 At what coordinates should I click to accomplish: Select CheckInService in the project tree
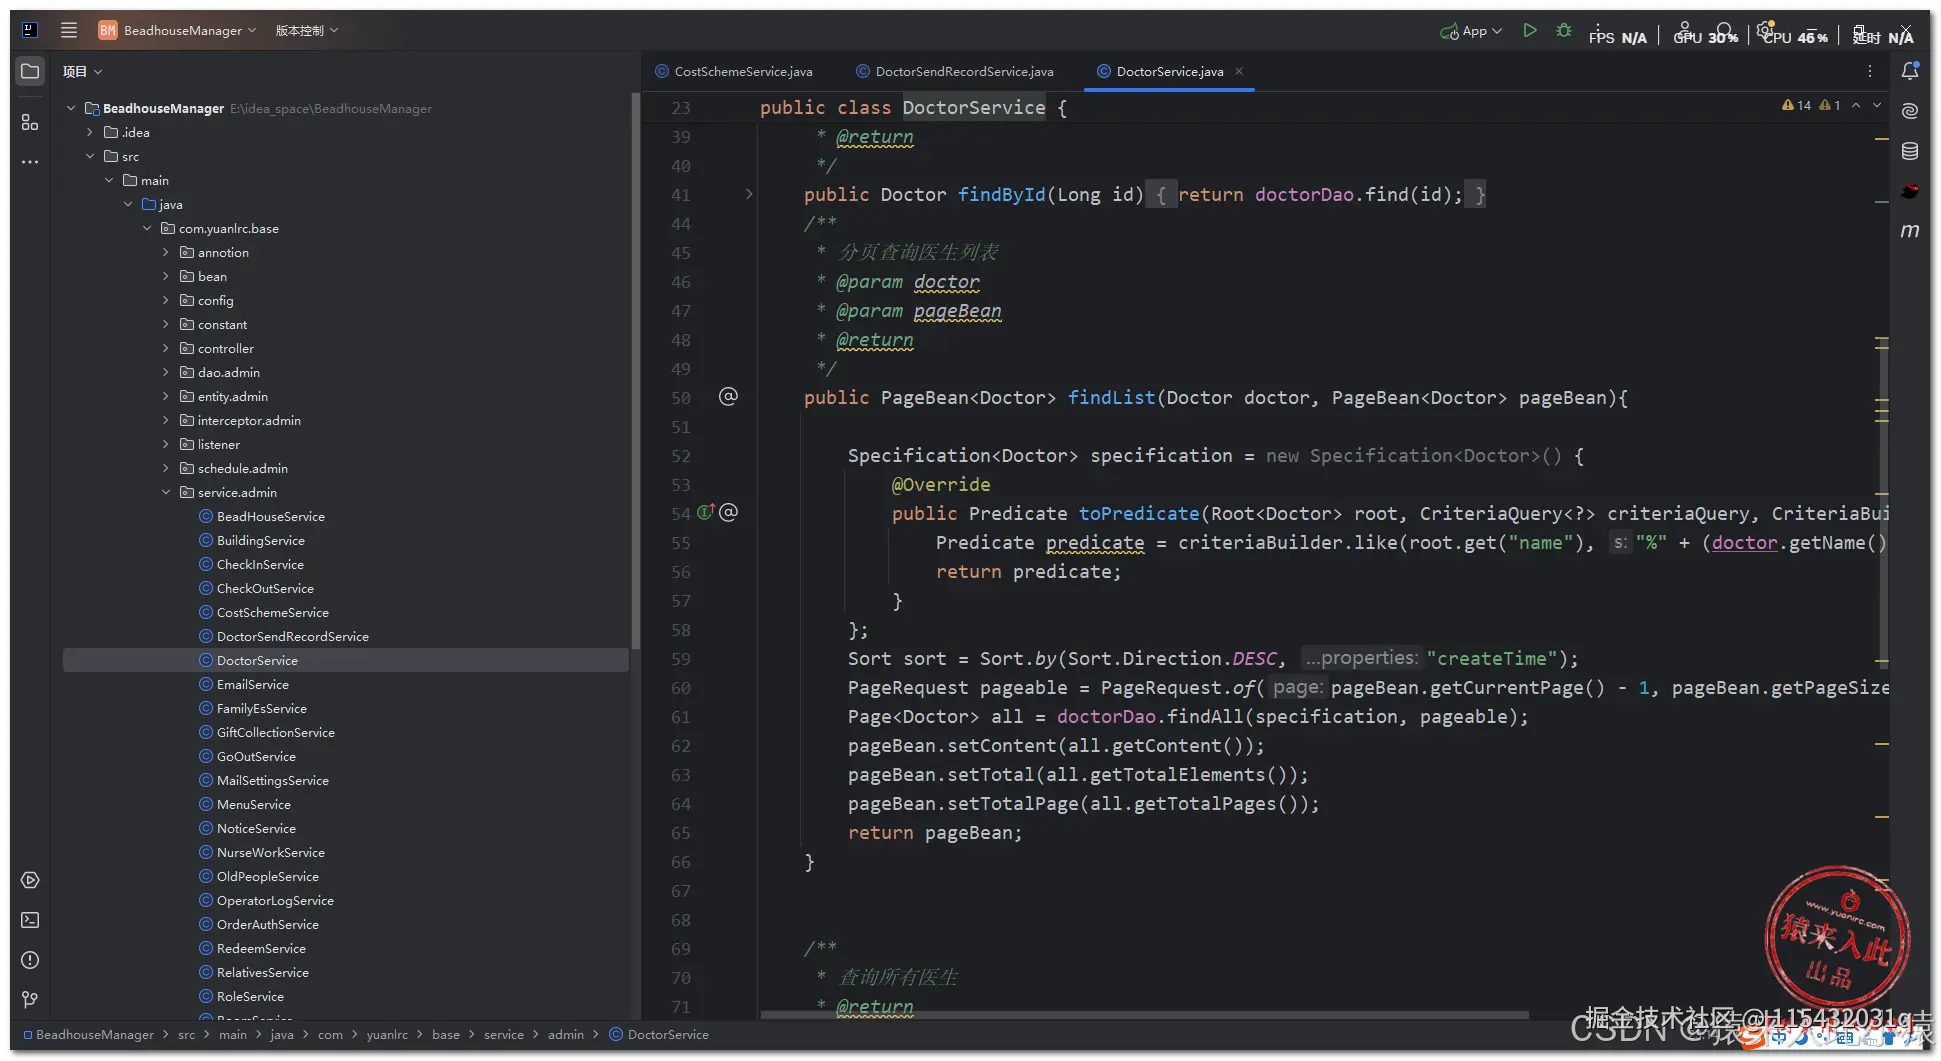(x=260, y=564)
